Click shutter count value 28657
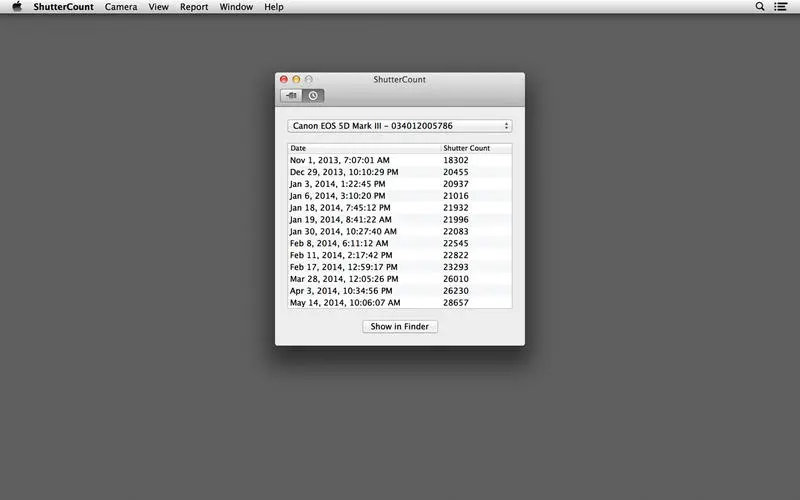The width and height of the screenshot is (800, 500). tap(456, 303)
